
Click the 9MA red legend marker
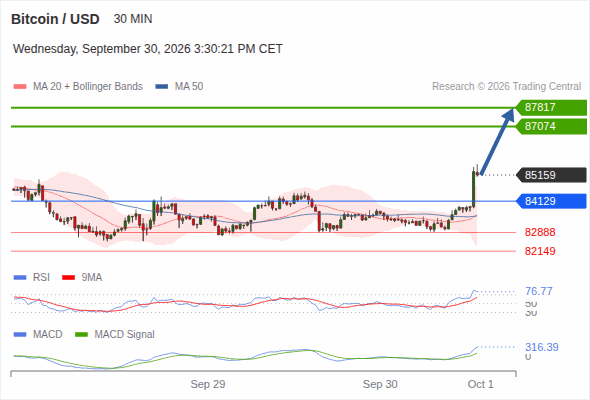click(x=68, y=278)
